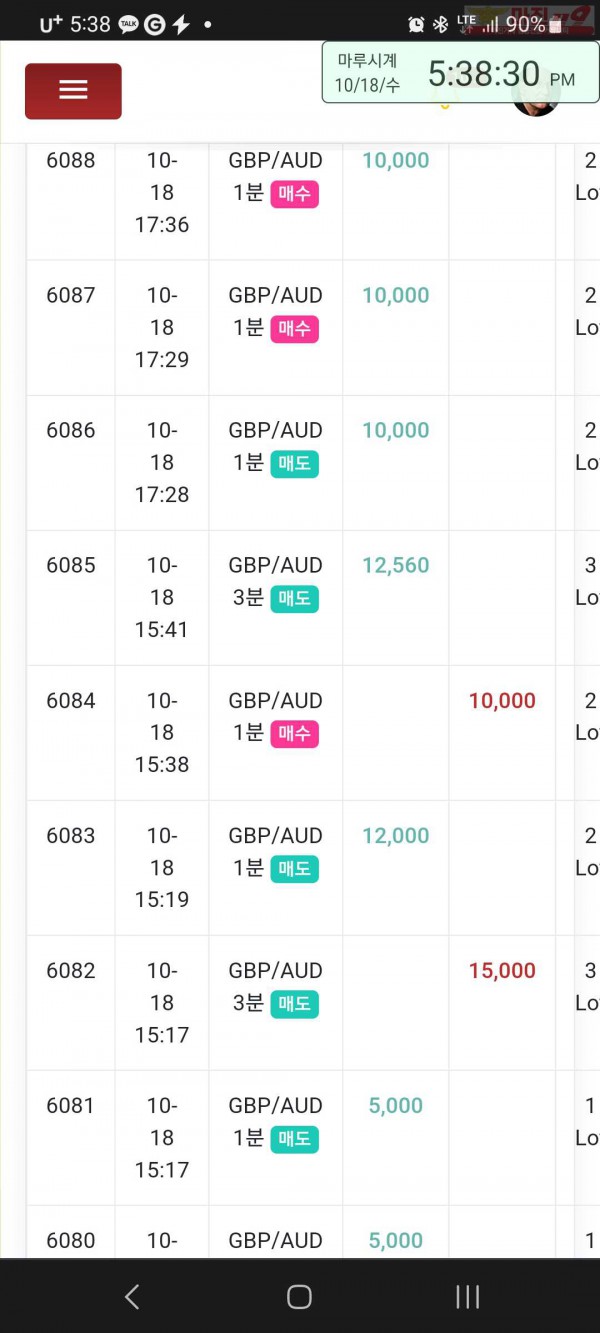The image size is (600, 1333).
Task: Click the 매수 badge in row 6084
Action: pos(294,734)
